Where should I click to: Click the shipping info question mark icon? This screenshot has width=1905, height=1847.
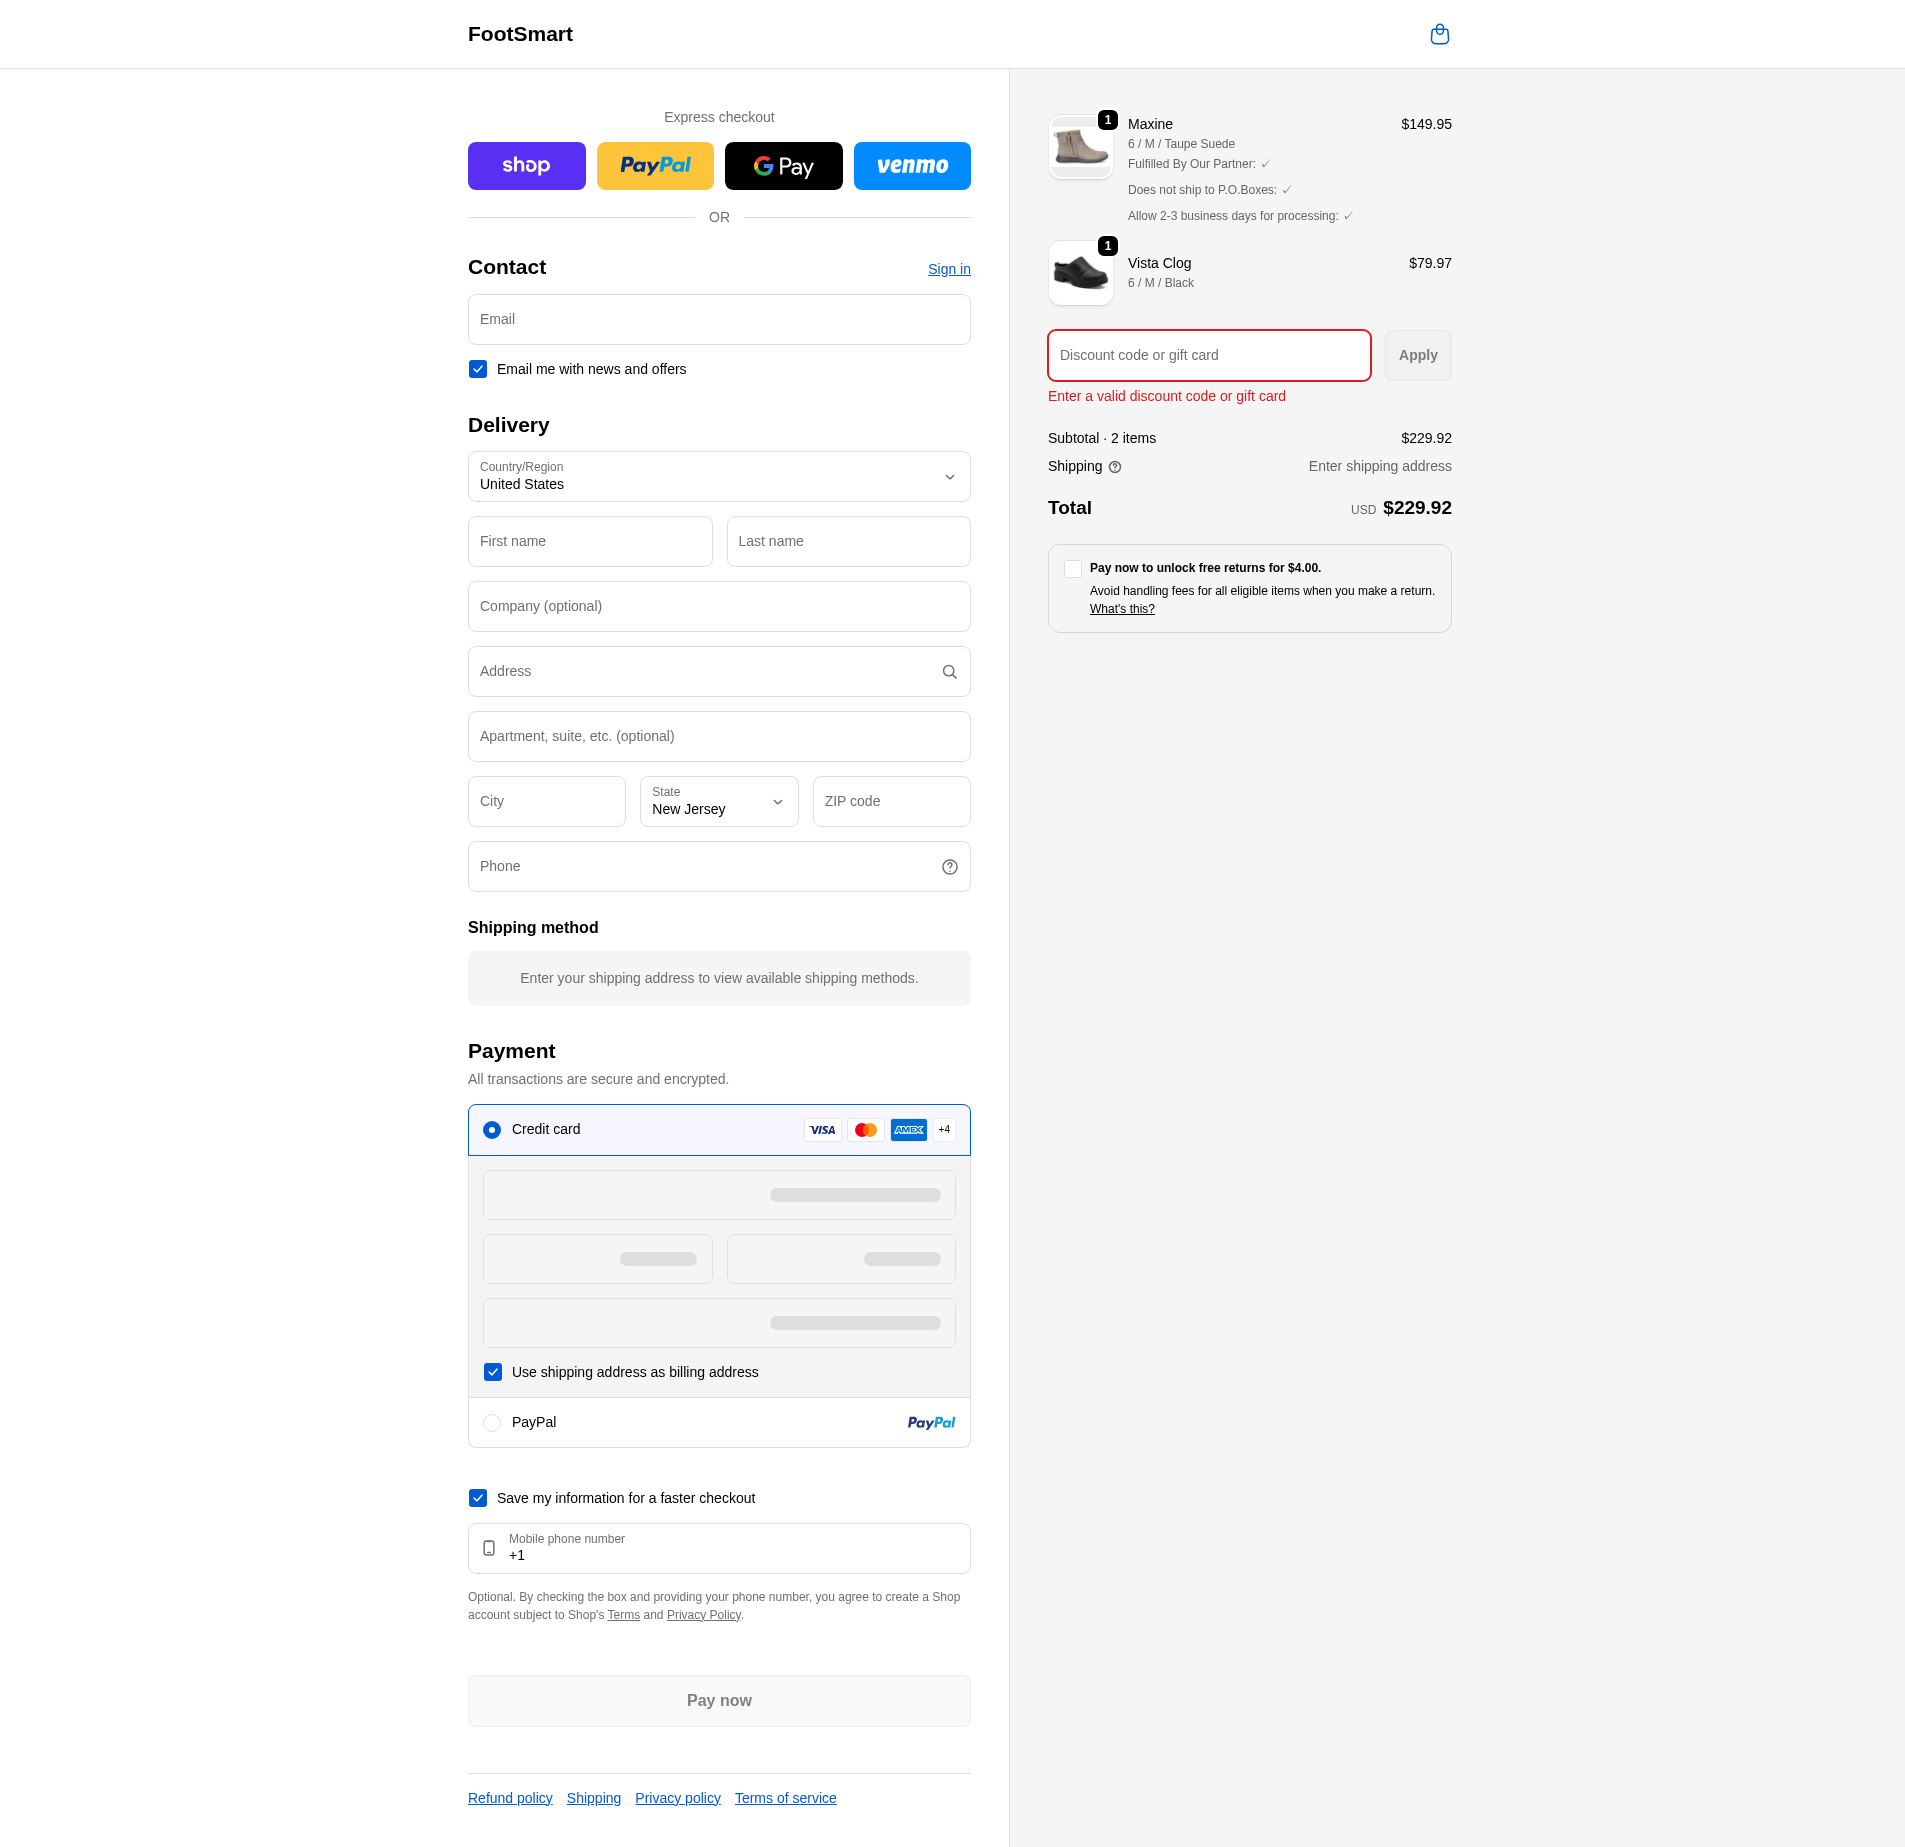(1114, 467)
